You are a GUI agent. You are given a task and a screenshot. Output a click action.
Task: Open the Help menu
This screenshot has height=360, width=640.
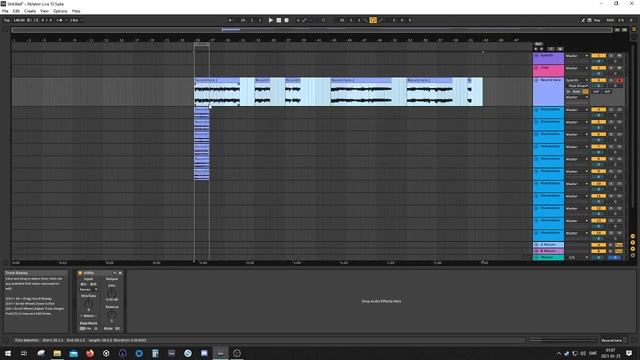[76, 11]
